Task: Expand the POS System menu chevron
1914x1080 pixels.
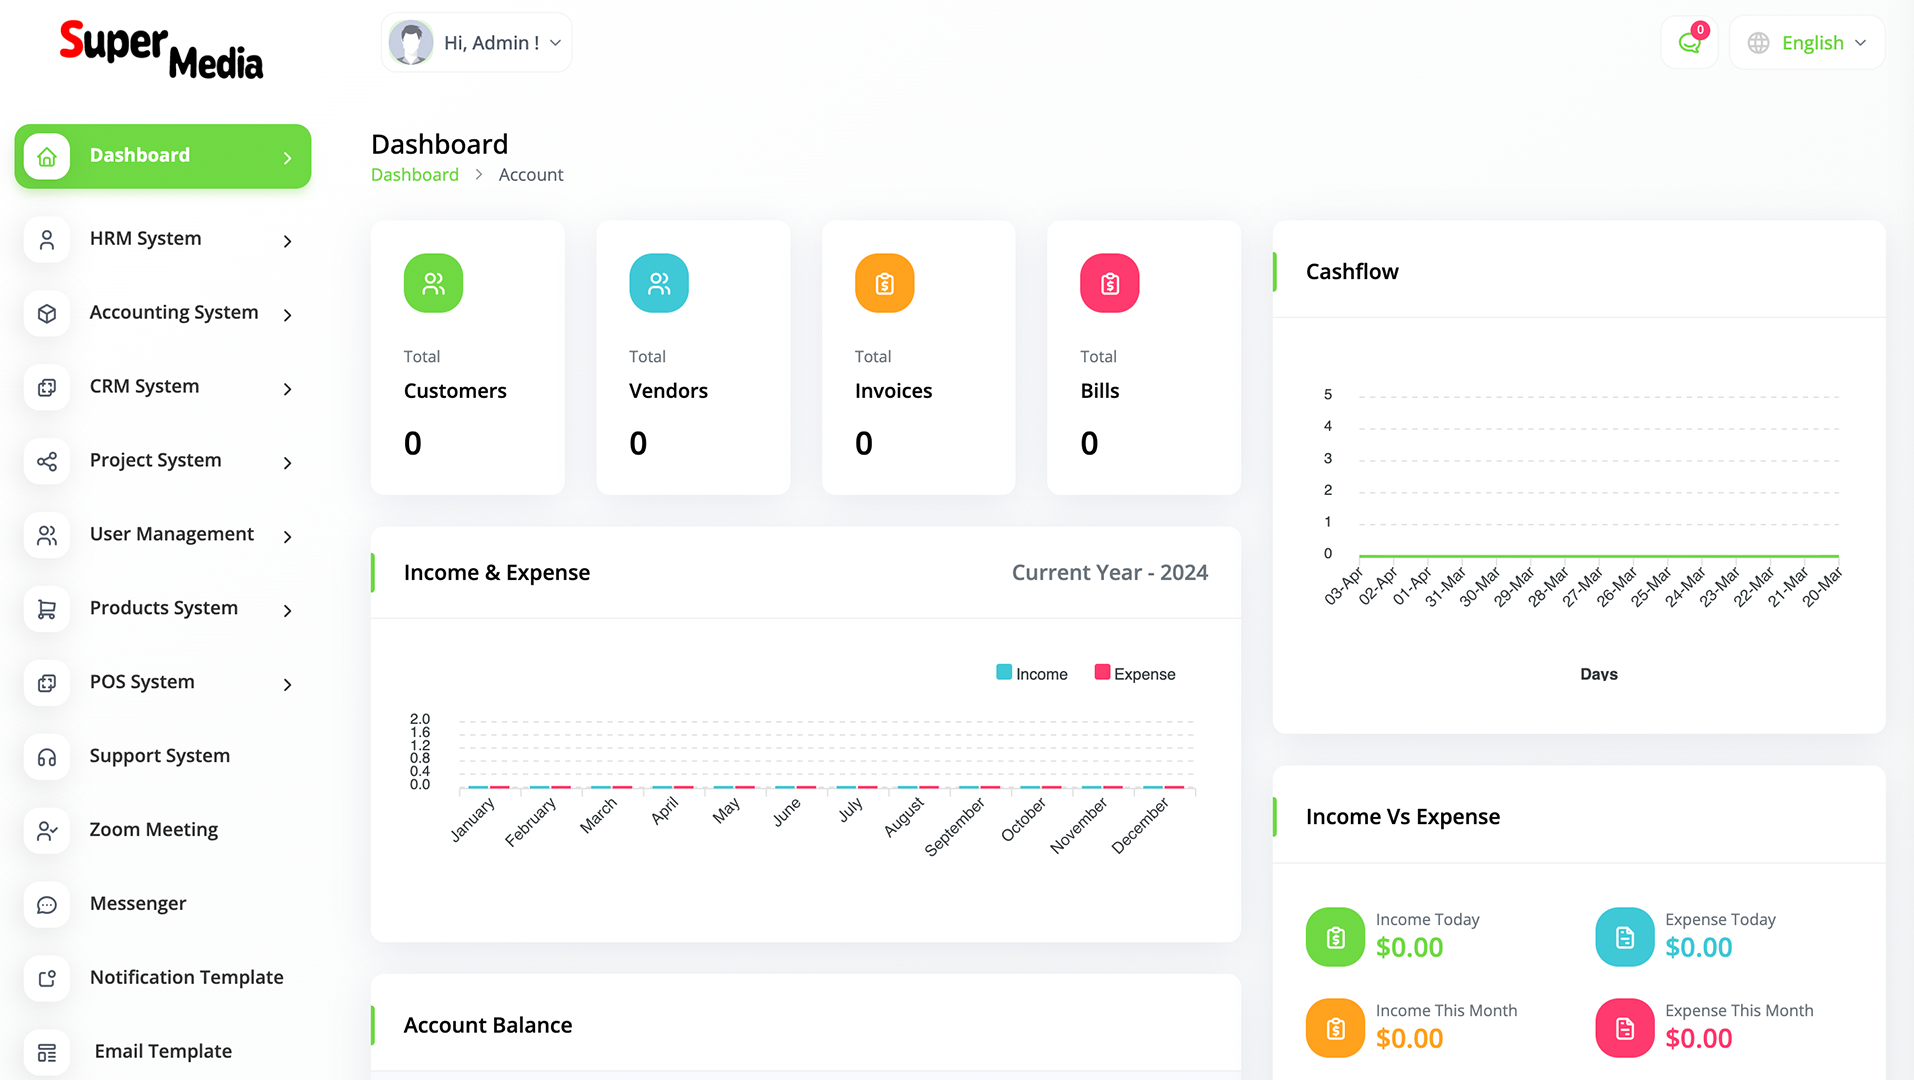Action: 287,685
